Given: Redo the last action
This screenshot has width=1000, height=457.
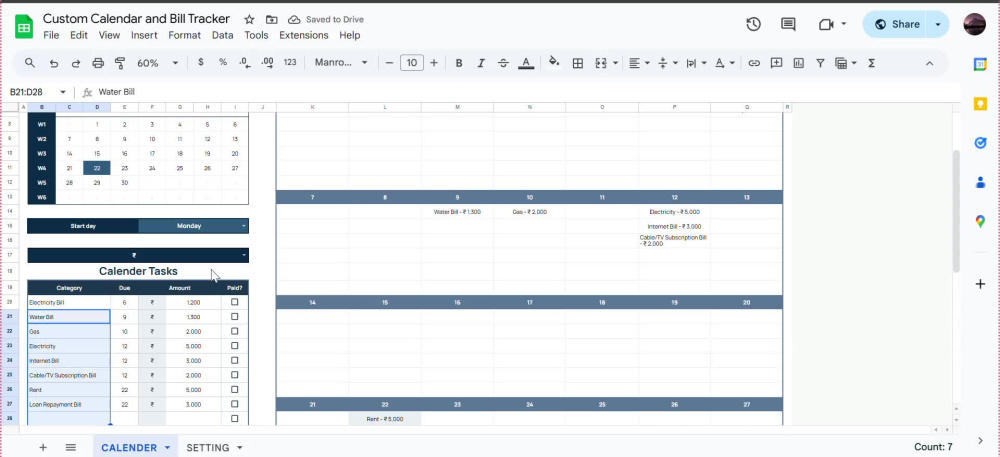Looking at the screenshot, I should pyautogui.click(x=75, y=62).
